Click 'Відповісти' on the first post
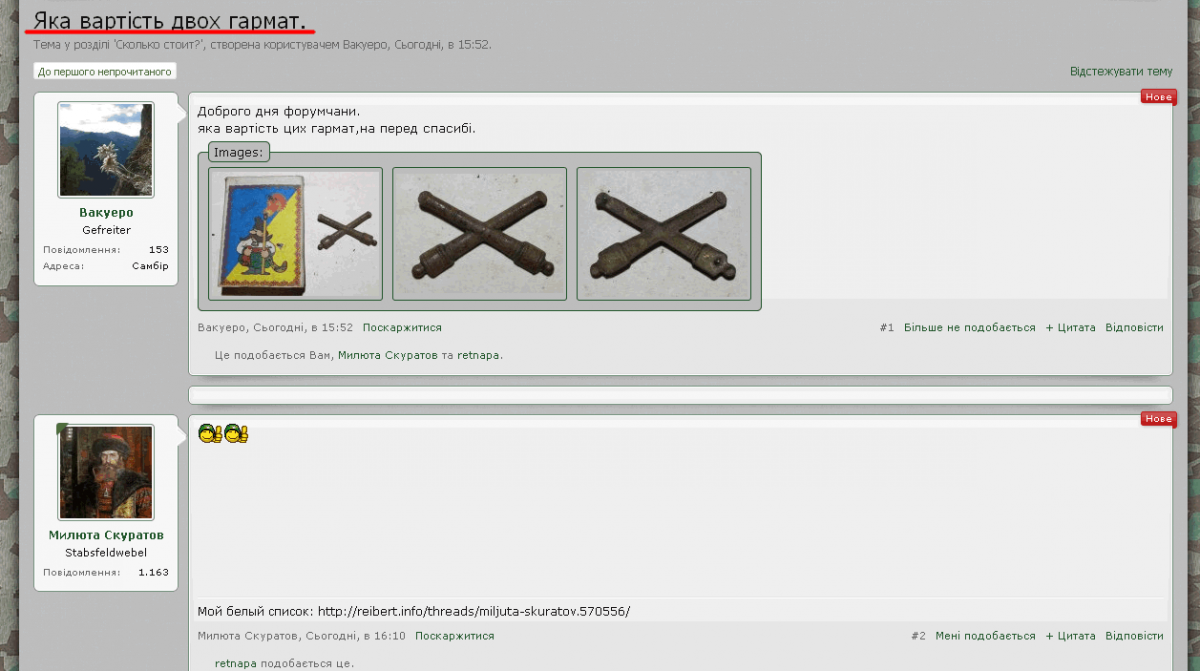Screen dimensions: 1200x671 click(x=1135, y=328)
